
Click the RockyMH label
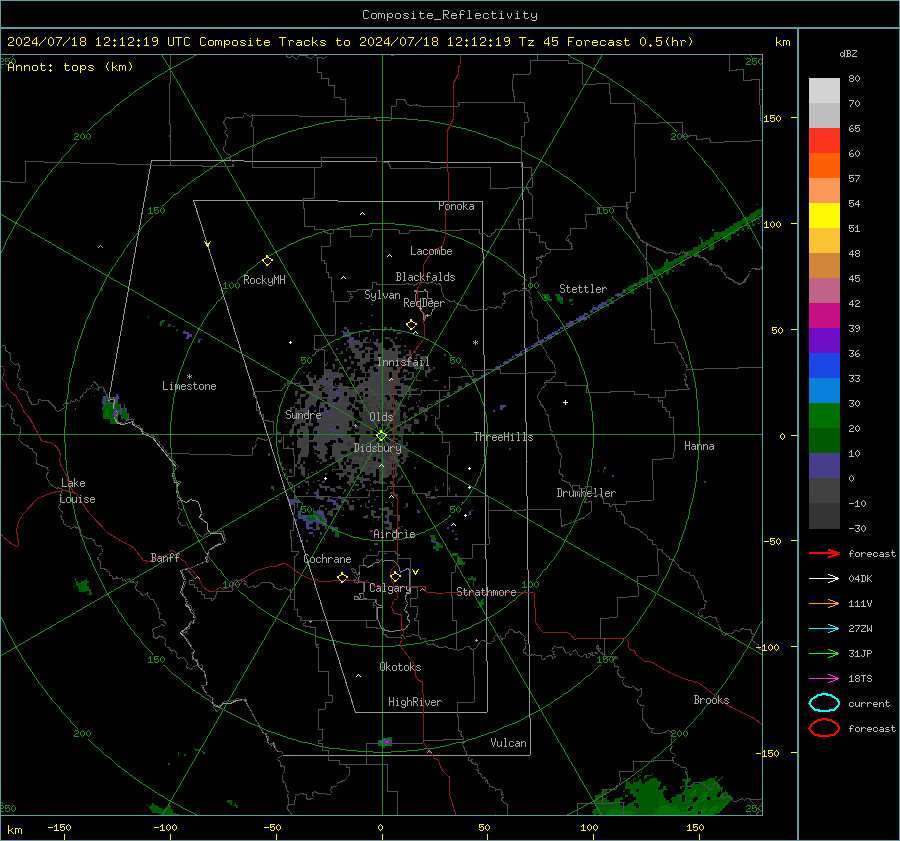click(x=264, y=280)
